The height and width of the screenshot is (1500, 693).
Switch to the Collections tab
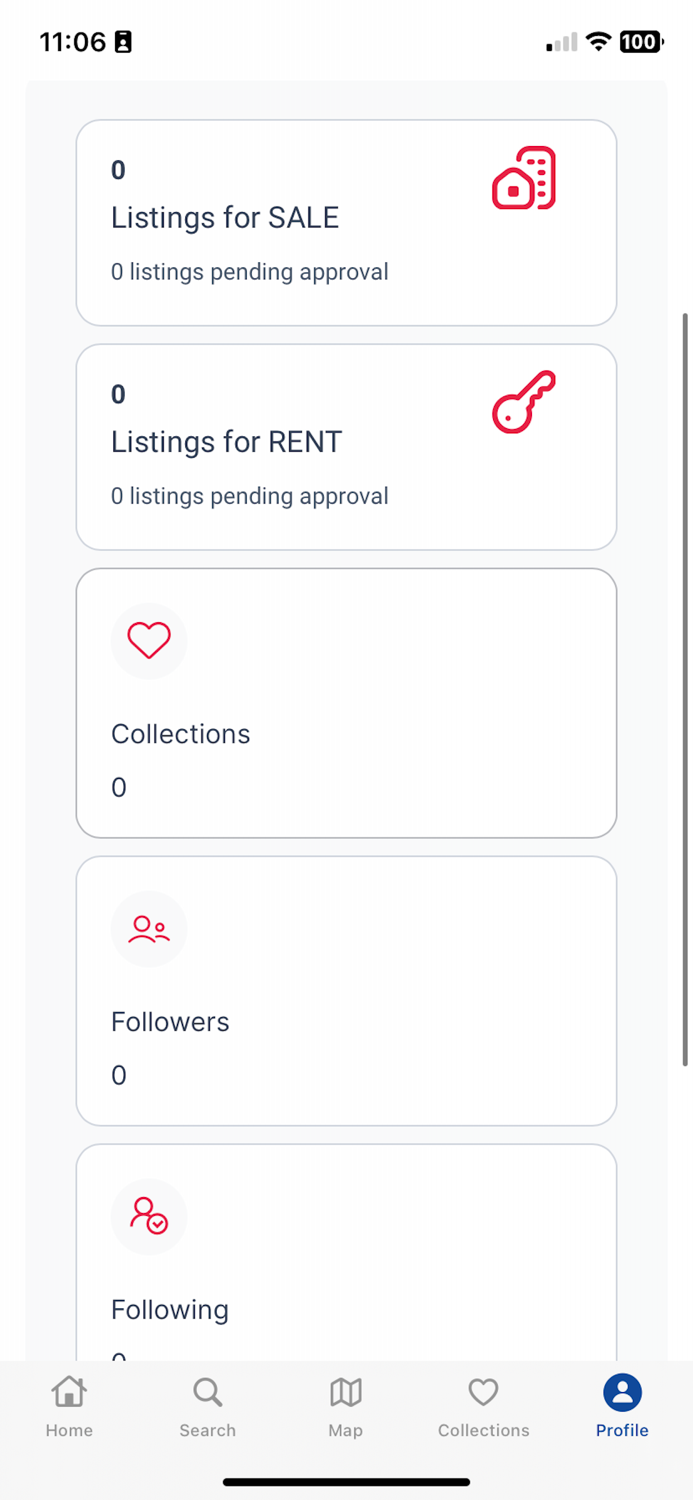point(483,1405)
